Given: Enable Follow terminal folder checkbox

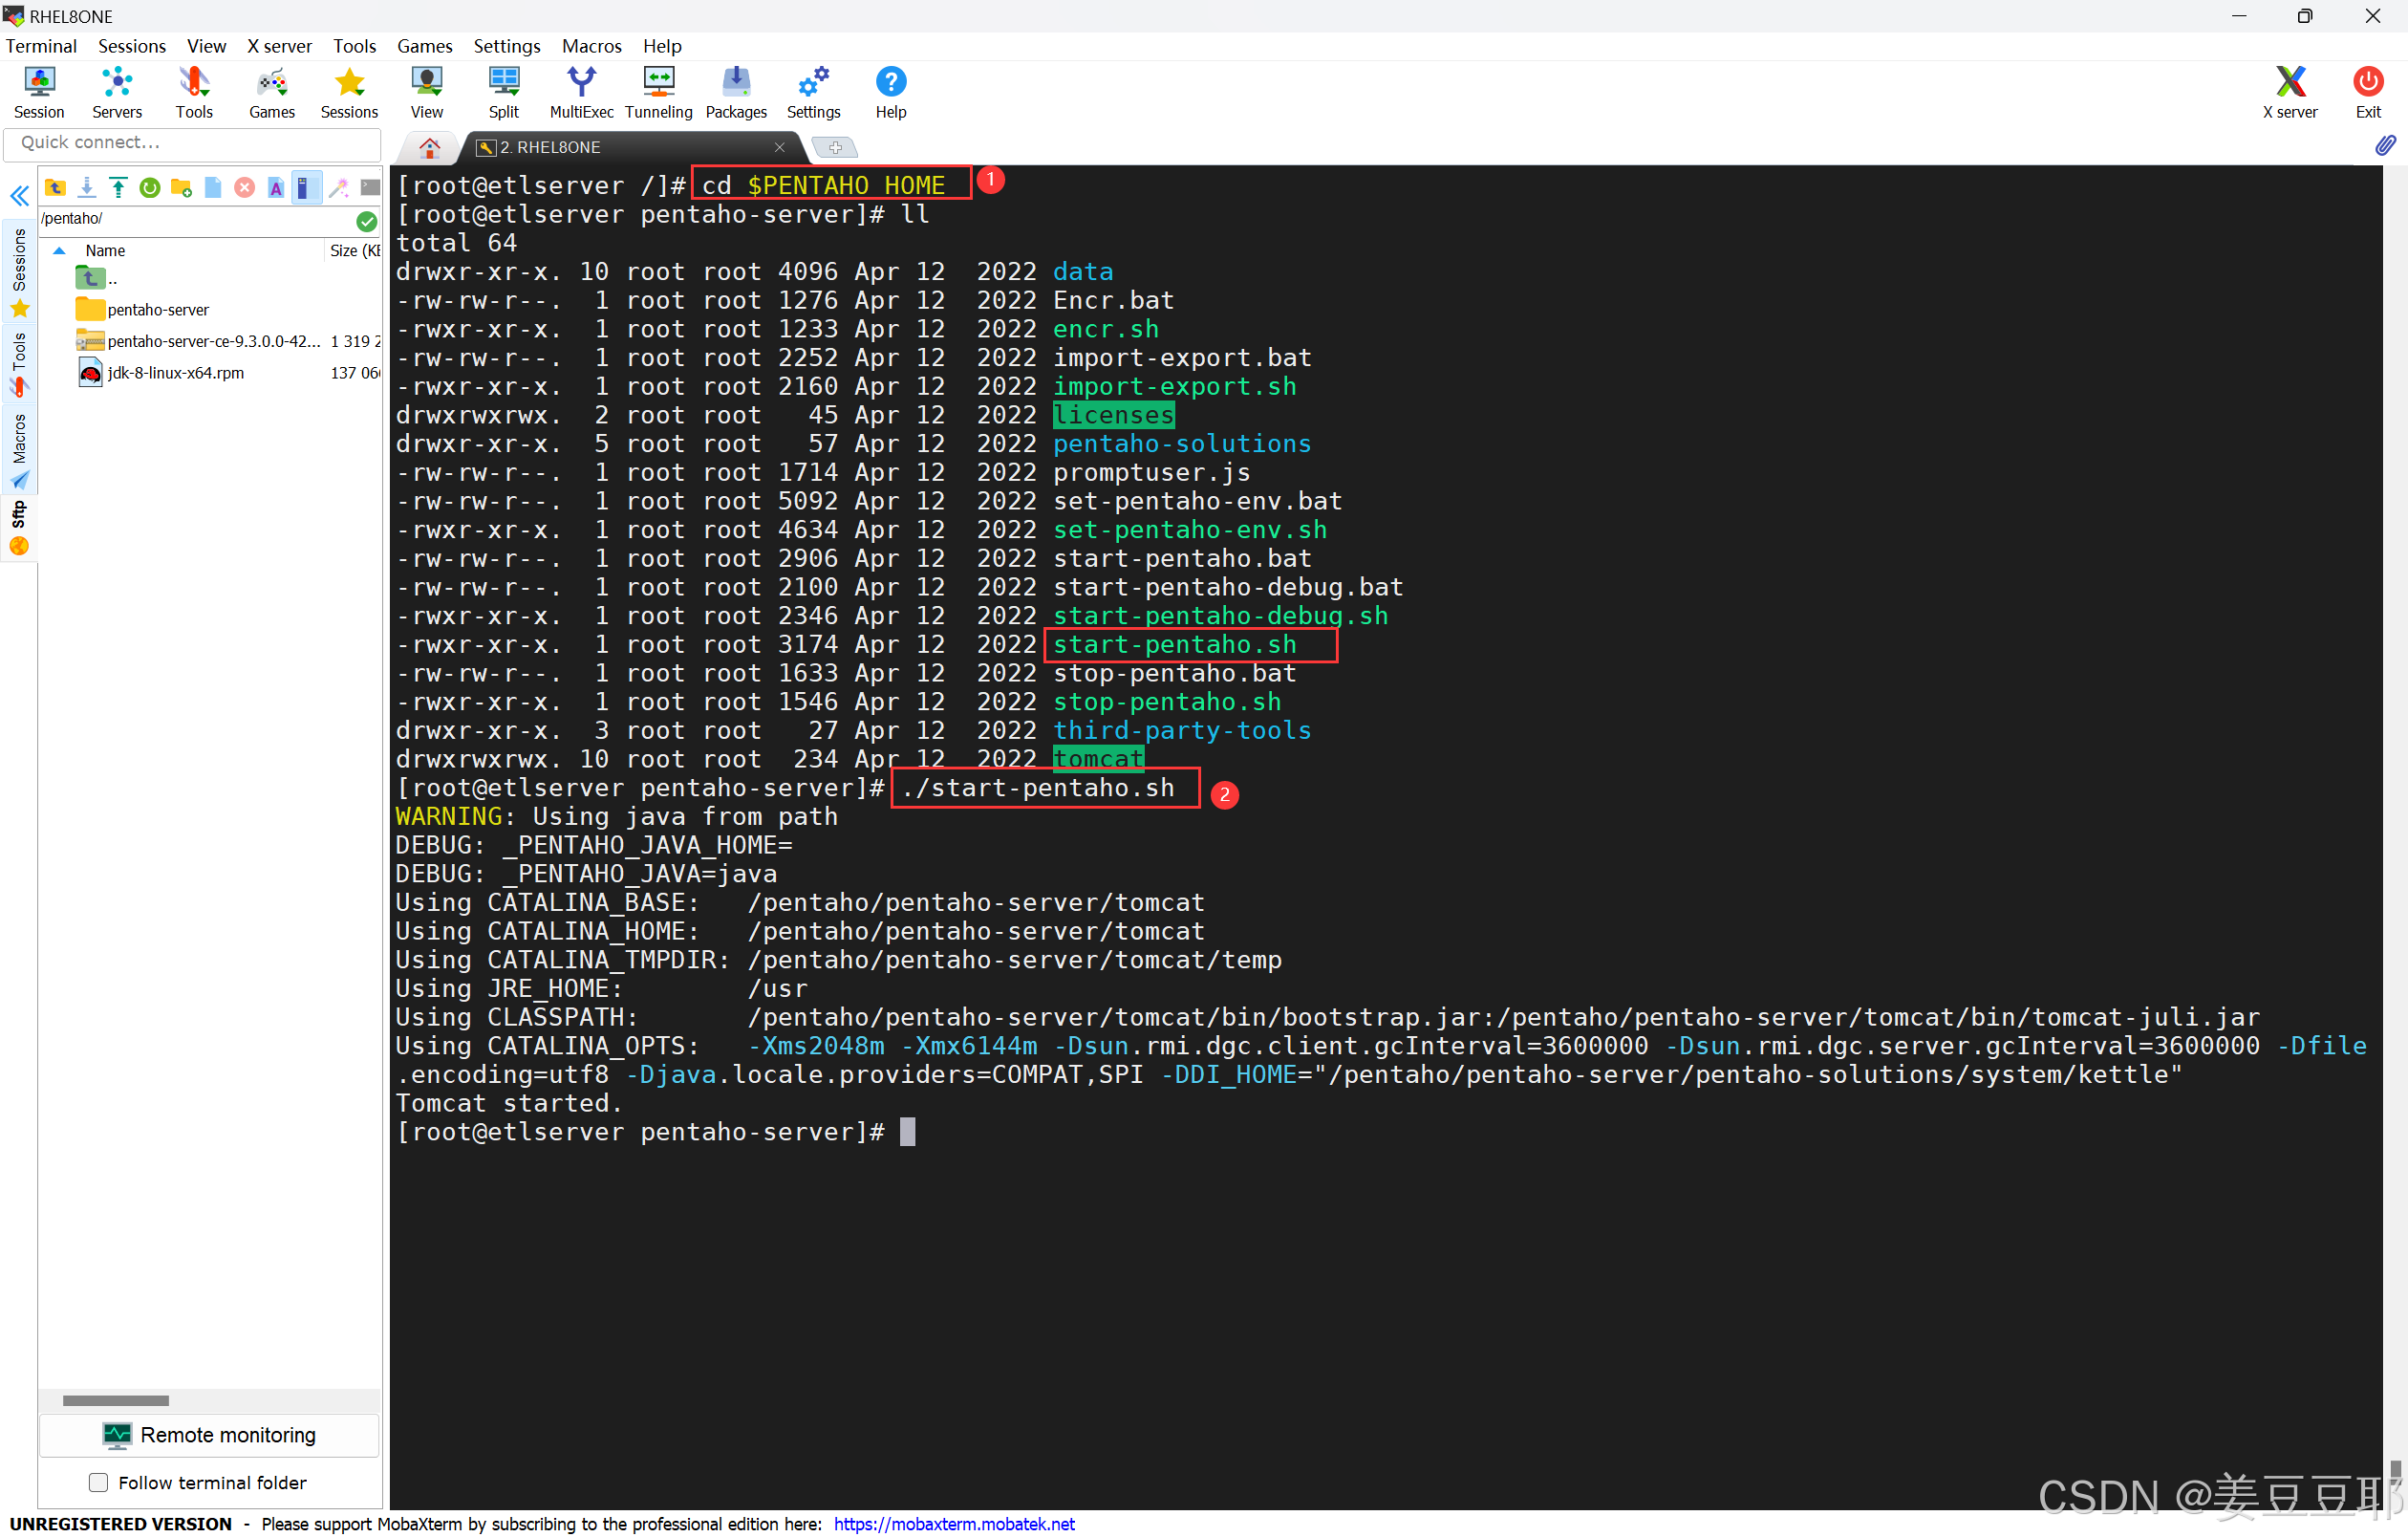Looking at the screenshot, I should pos(98,1482).
